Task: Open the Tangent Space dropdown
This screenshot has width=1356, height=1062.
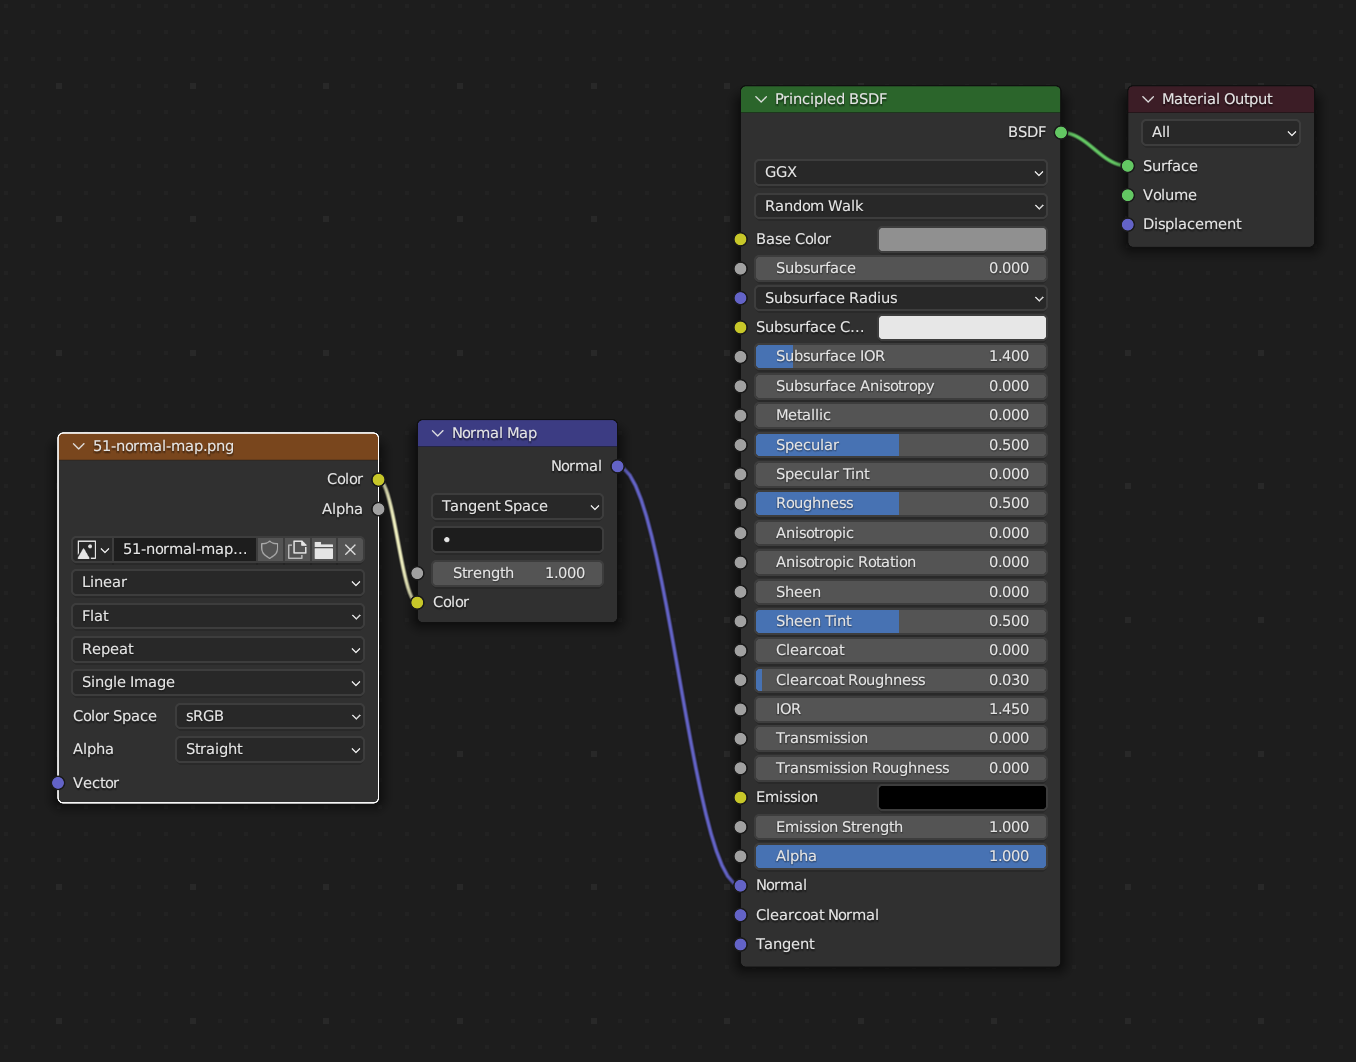Action: click(x=517, y=507)
